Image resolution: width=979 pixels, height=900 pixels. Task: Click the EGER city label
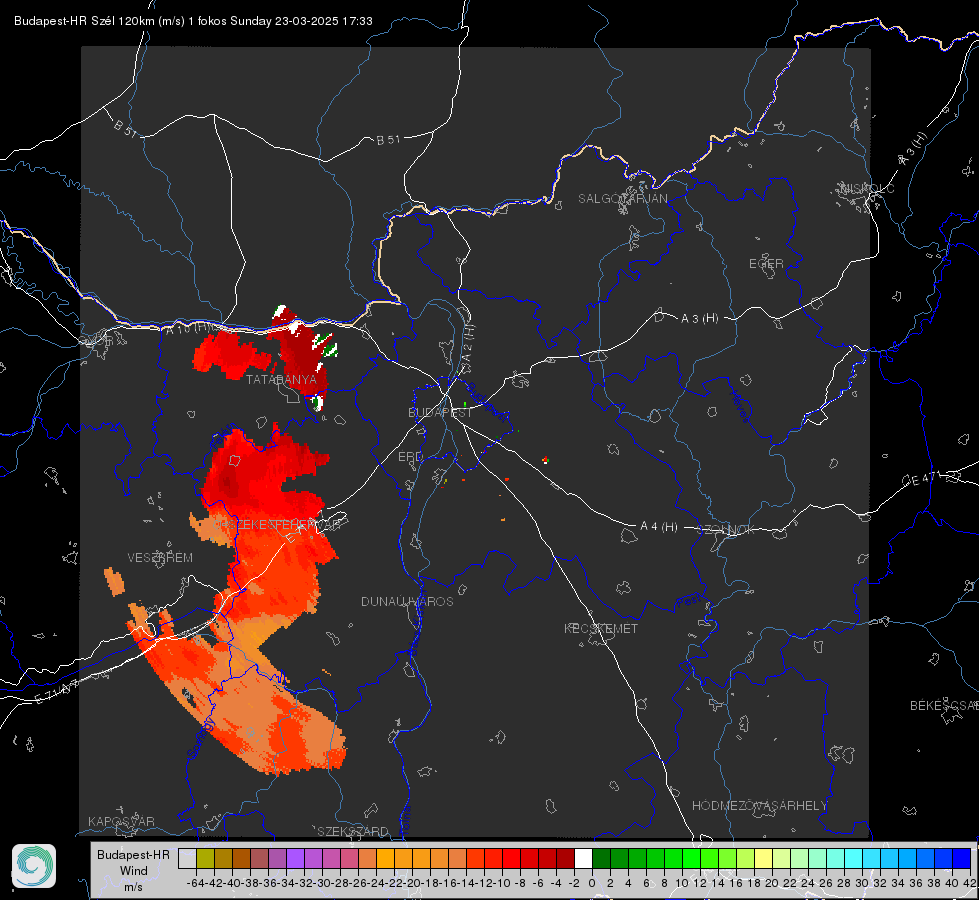(766, 264)
